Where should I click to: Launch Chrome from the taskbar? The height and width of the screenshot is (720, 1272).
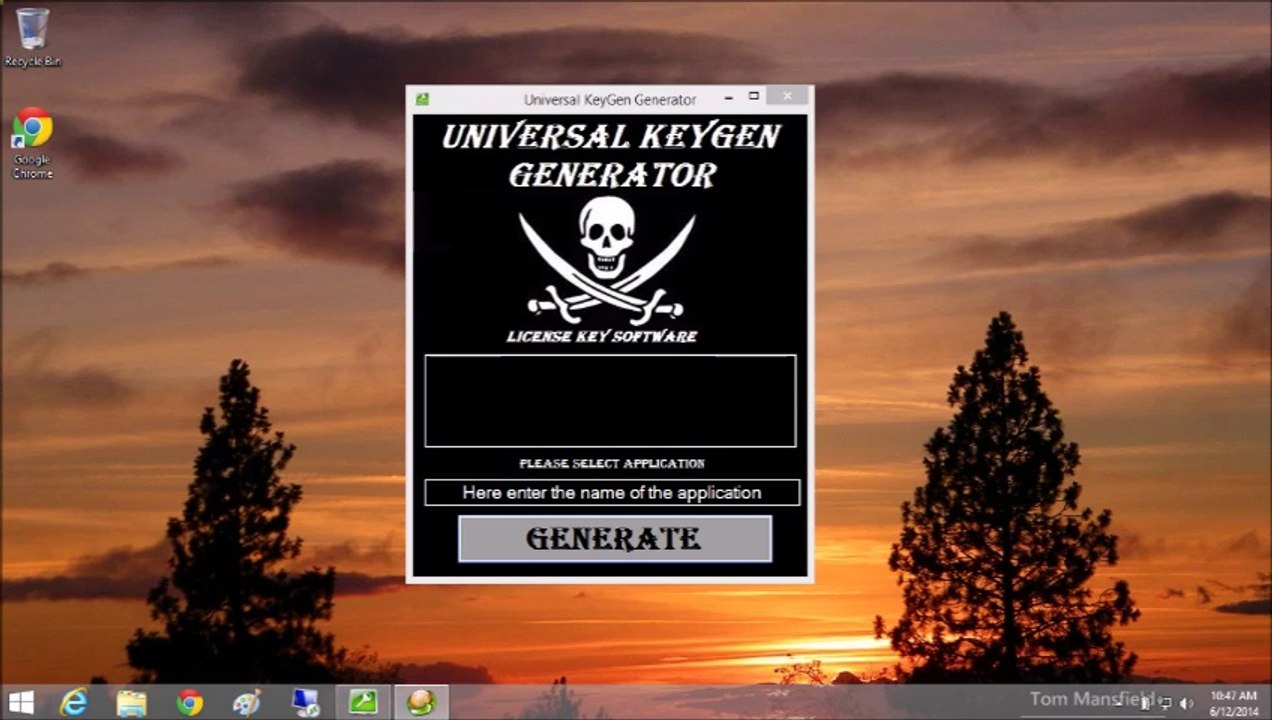(189, 702)
